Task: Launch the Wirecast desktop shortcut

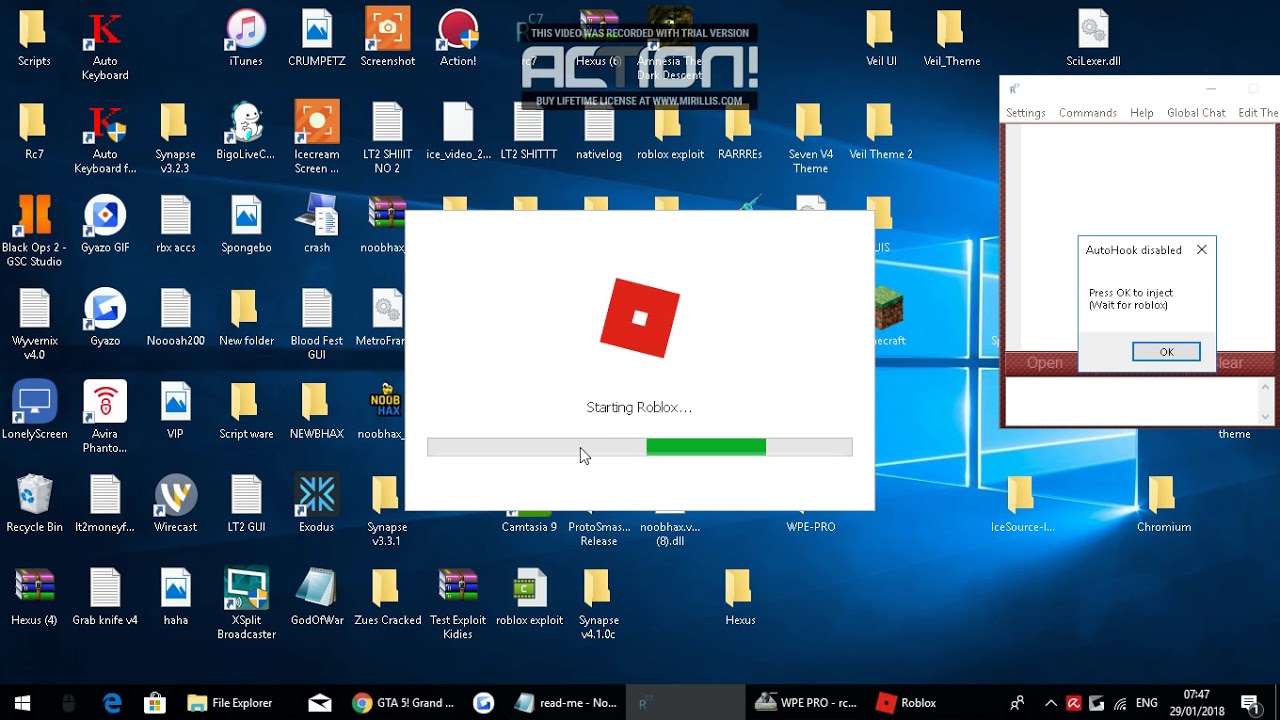Action: point(175,503)
